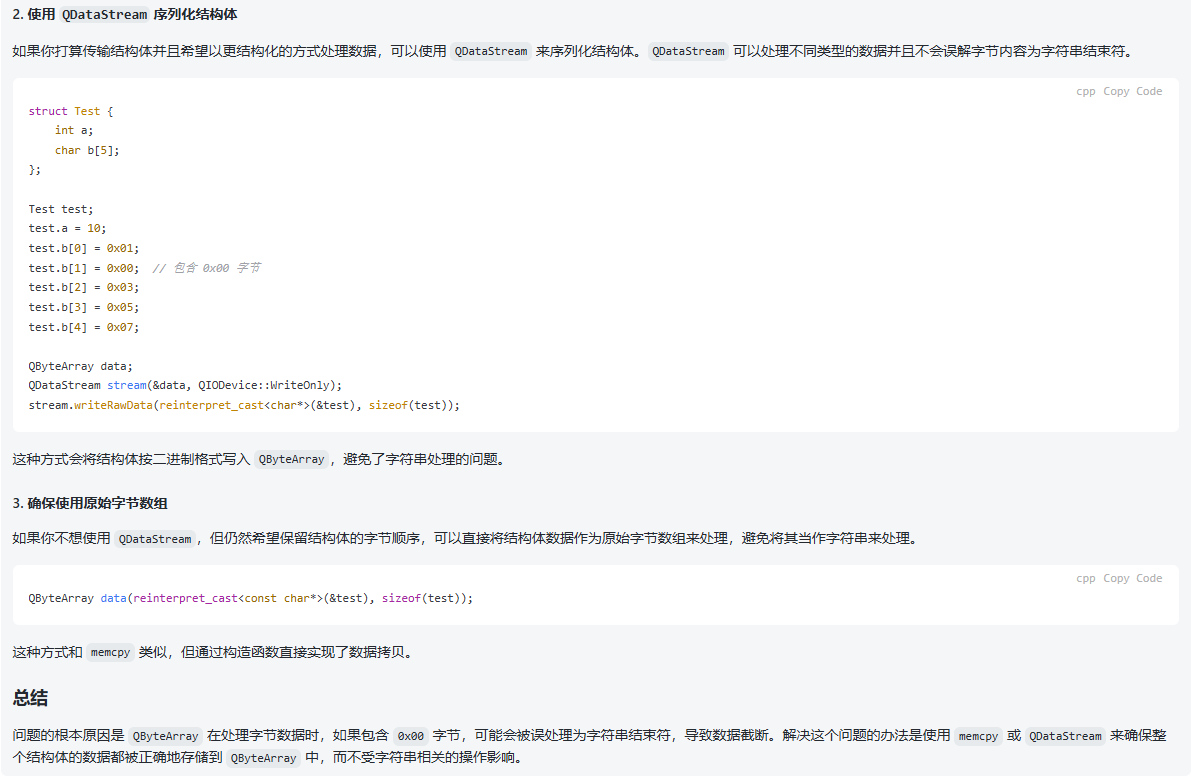The height and width of the screenshot is (784, 1194).
Task: Click the memcpy chip in the summary paragraph
Action: 978,736
